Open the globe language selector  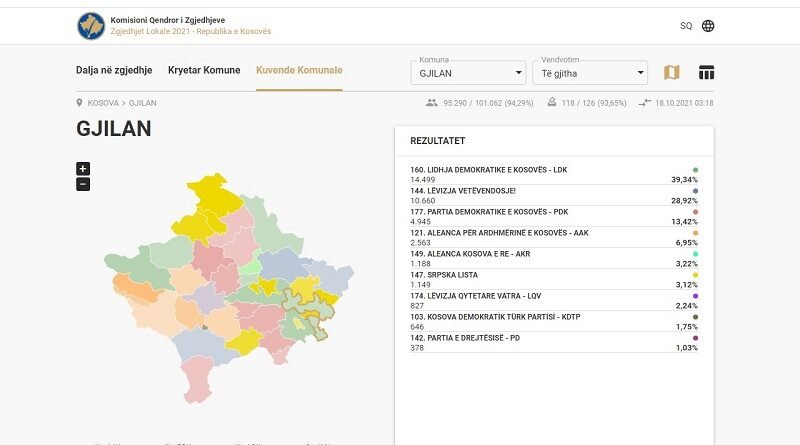pyautogui.click(x=708, y=26)
